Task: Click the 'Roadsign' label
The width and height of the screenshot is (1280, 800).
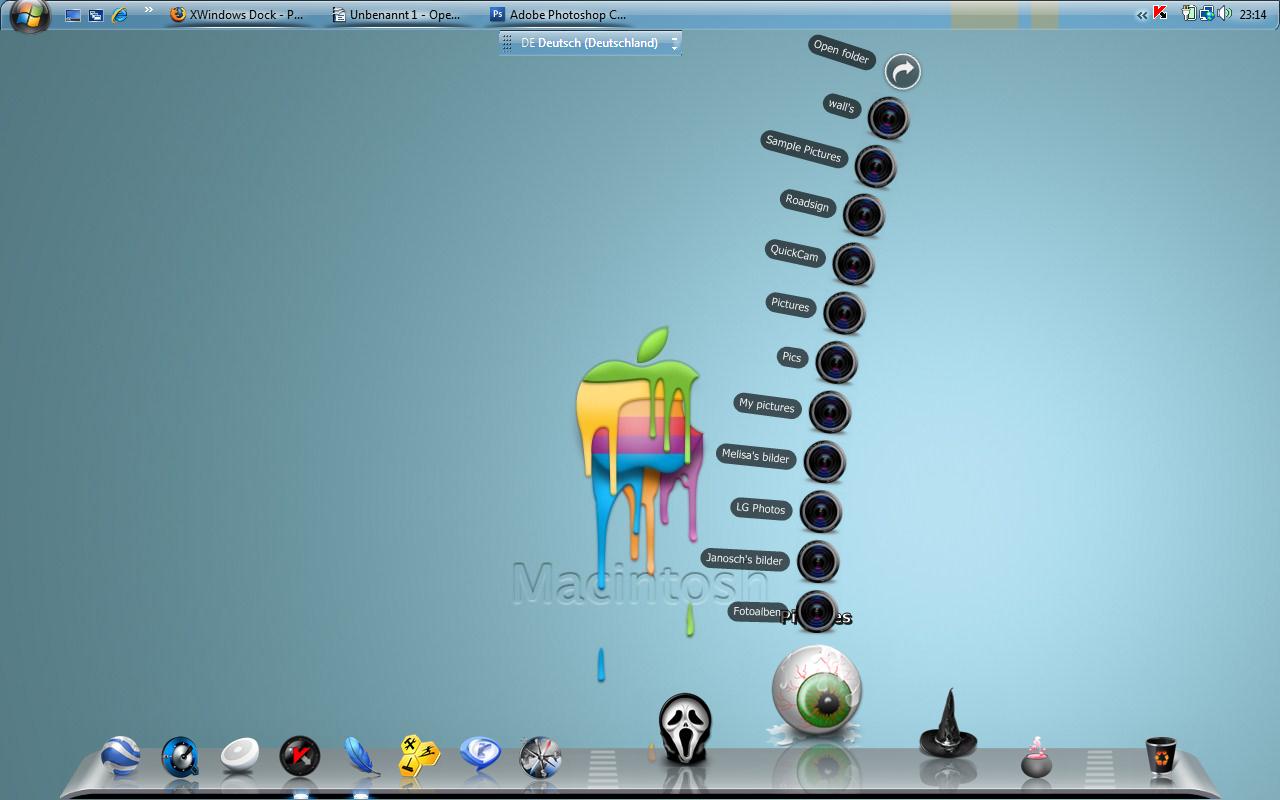Action: (x=807, y=203)
